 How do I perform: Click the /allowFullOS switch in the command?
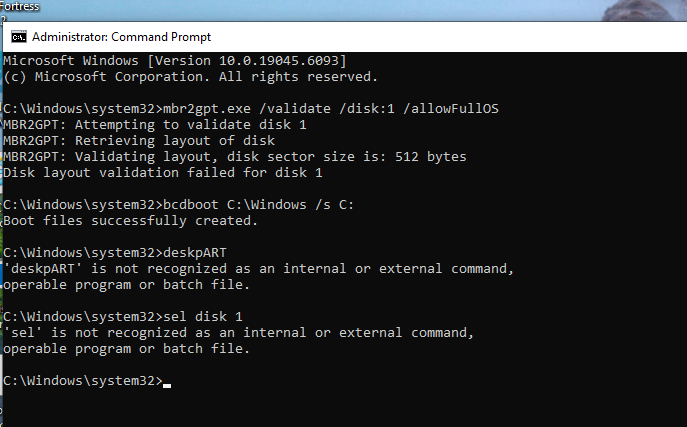point(450,109)
